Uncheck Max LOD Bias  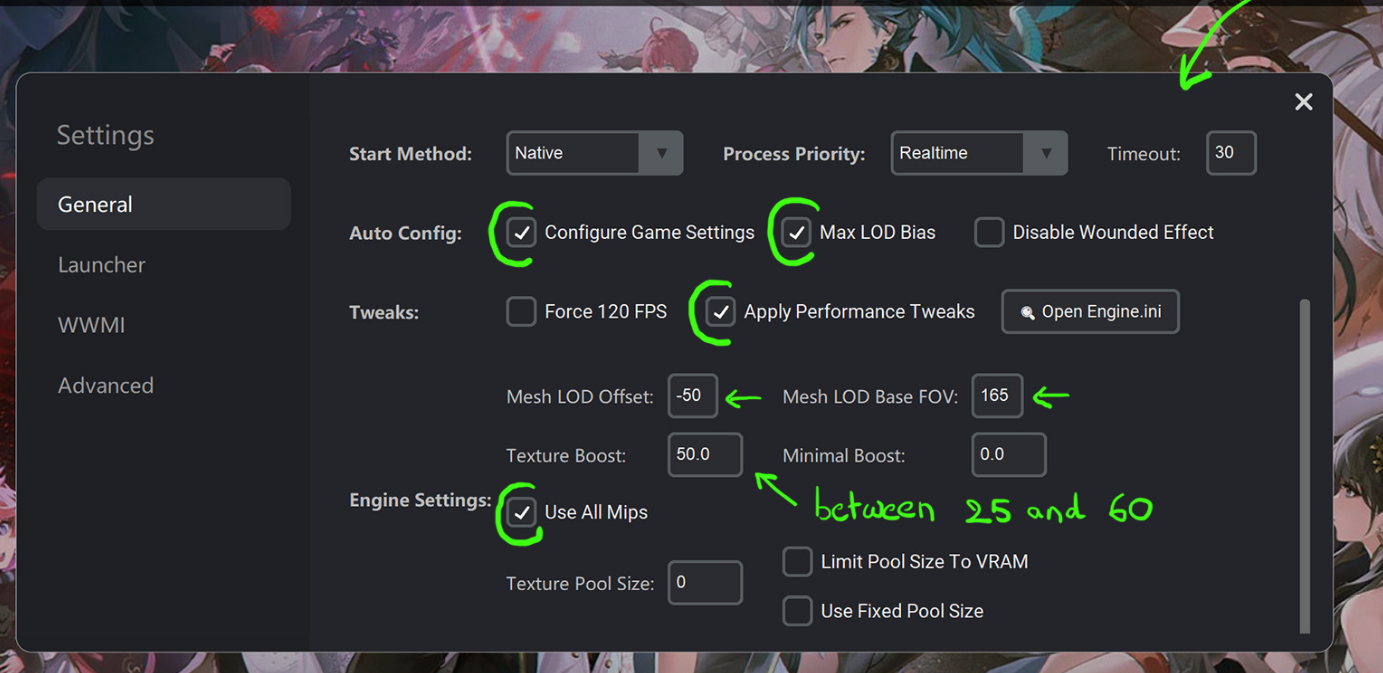click(796, 233)
